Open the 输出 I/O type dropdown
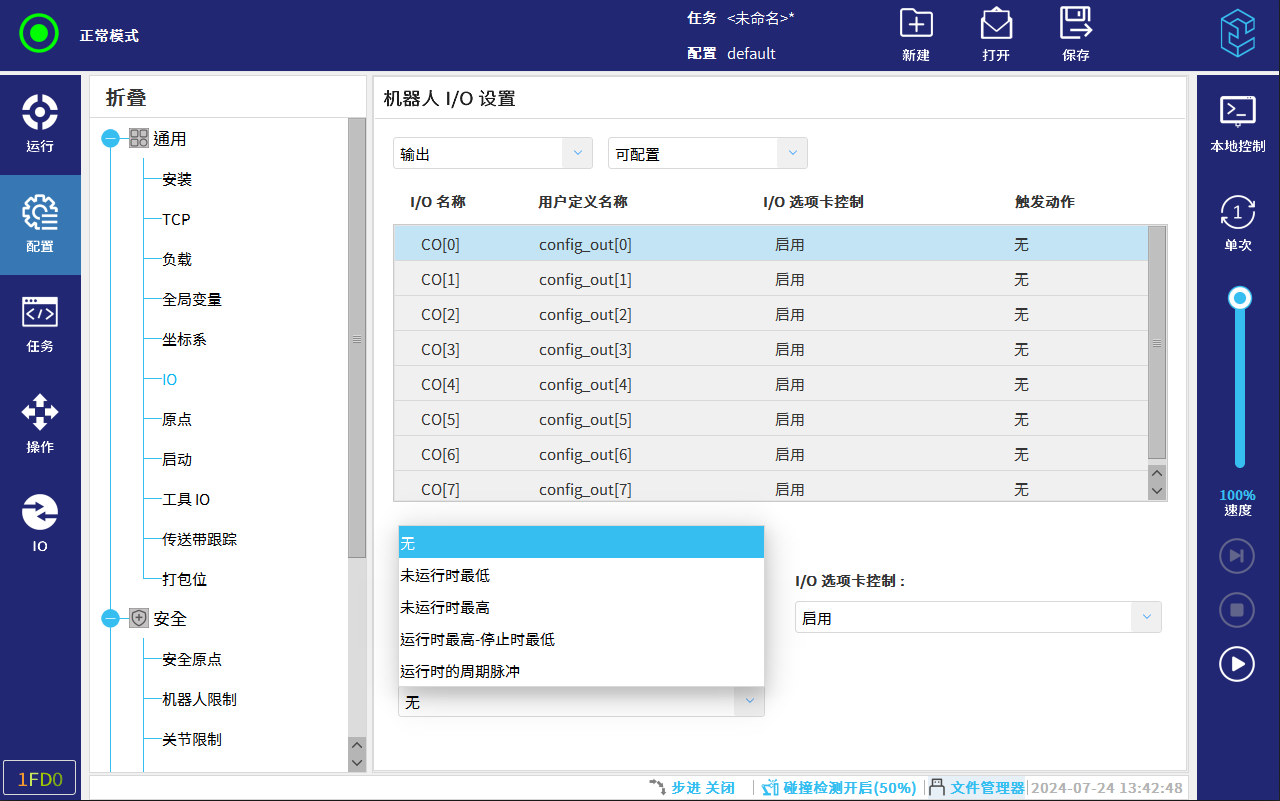1280x801 pixels. (x=492, y=154)
